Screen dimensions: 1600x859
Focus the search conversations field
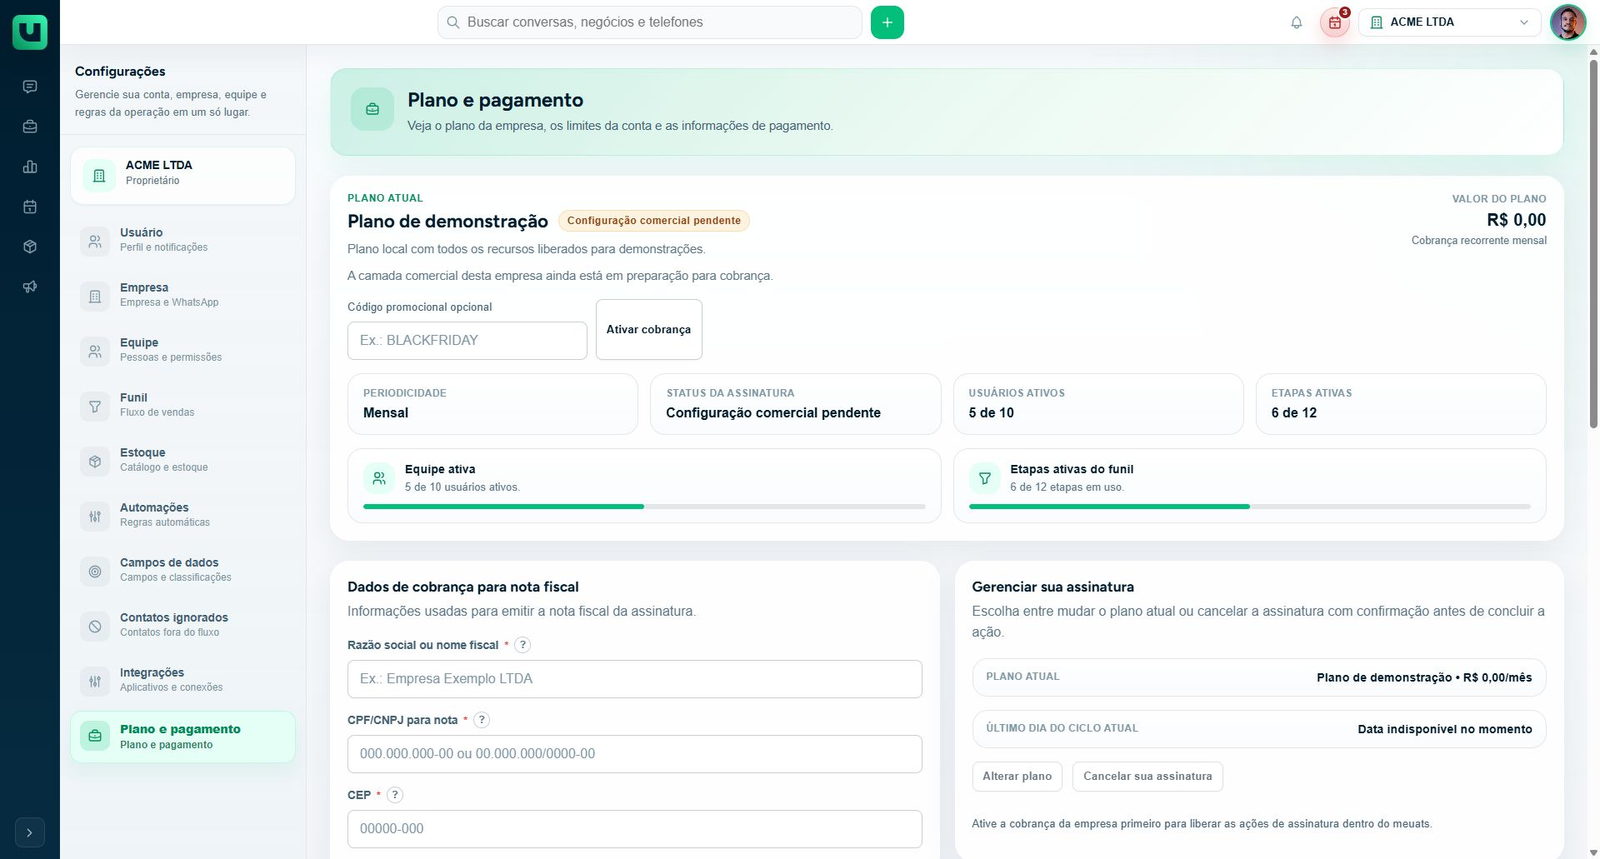[x=650, y=22]
